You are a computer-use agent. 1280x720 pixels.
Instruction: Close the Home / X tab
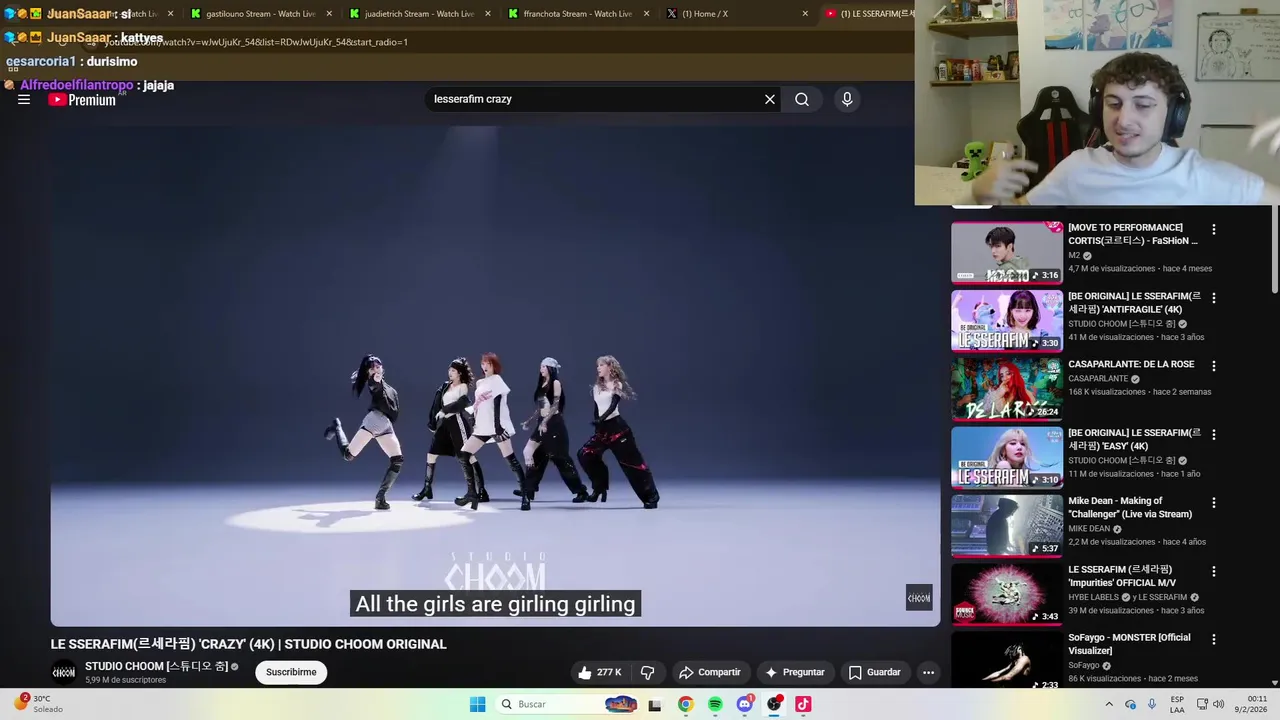pyautogui.click(x=805, y=14)
